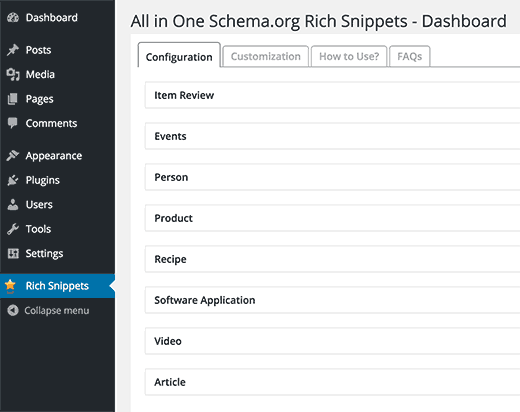Expand the Software Application panel

point(332,300)
